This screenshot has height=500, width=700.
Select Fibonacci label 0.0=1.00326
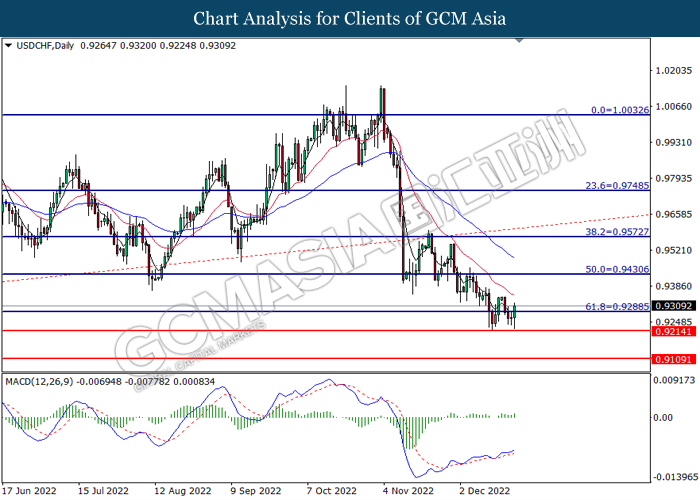[x=620, y=110]
